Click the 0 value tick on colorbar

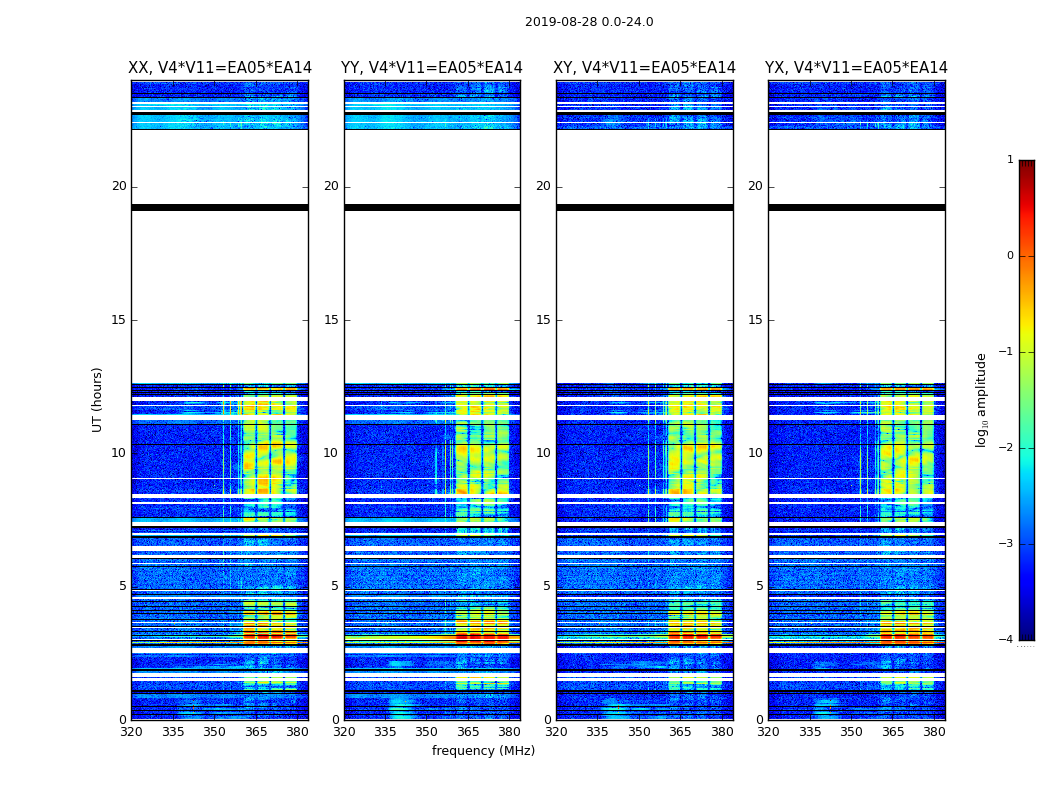[x=1010, y=256]
